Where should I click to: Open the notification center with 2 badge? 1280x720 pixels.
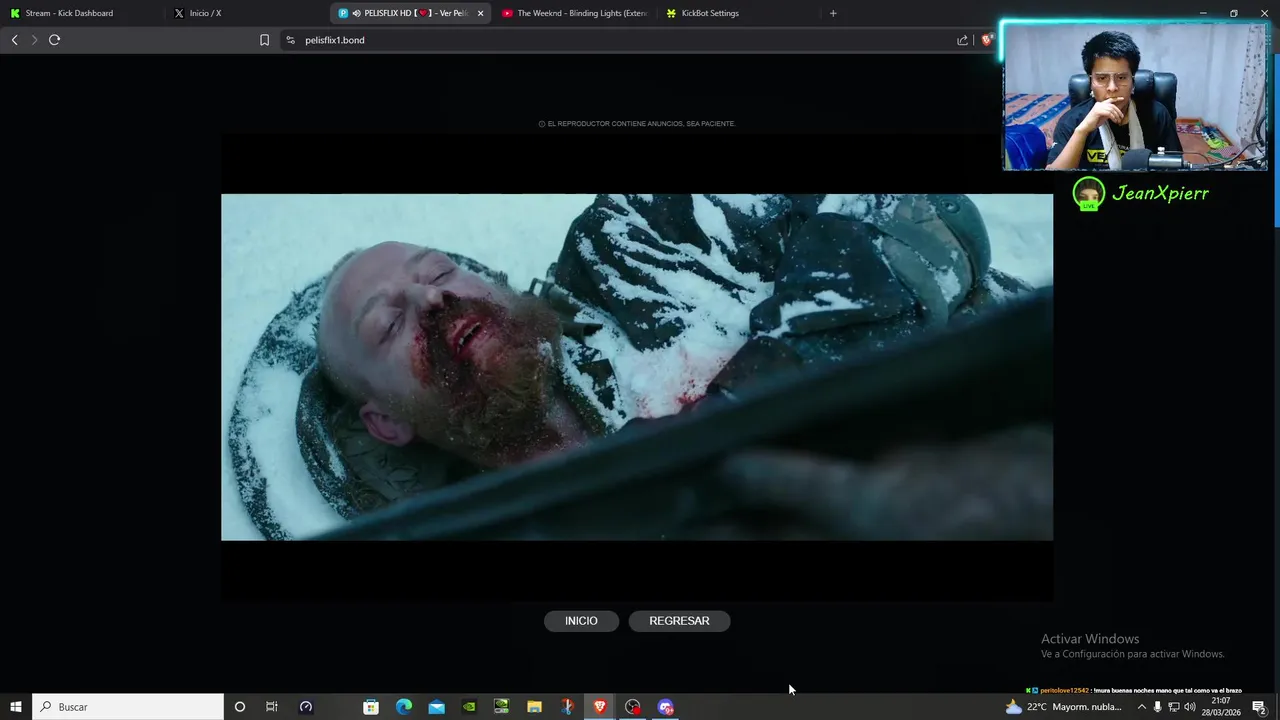click(x=1260, y=707)
